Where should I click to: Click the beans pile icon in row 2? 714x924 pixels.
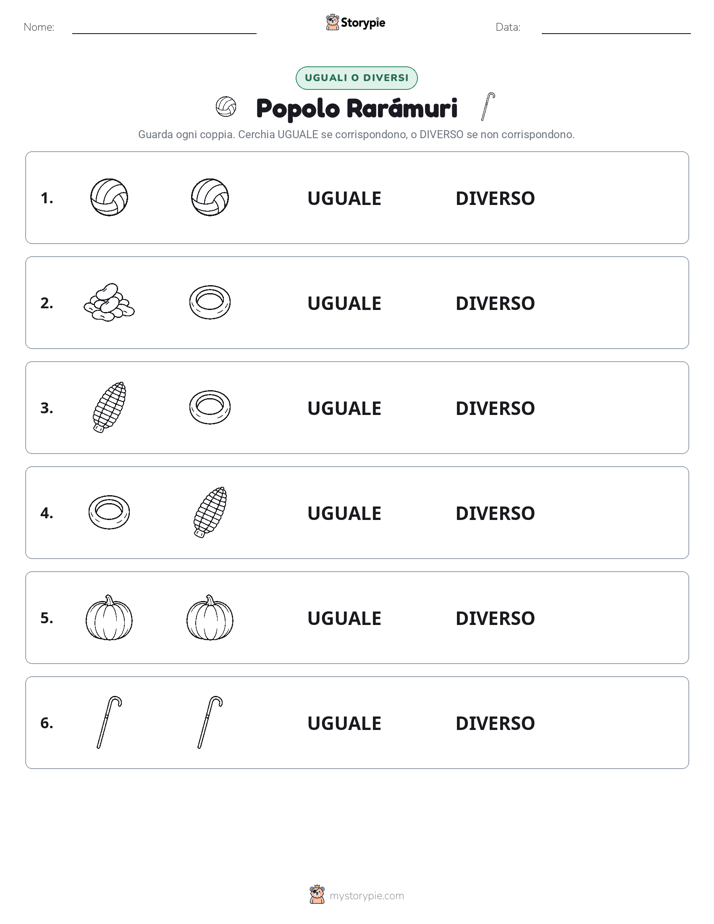(109, 302)
